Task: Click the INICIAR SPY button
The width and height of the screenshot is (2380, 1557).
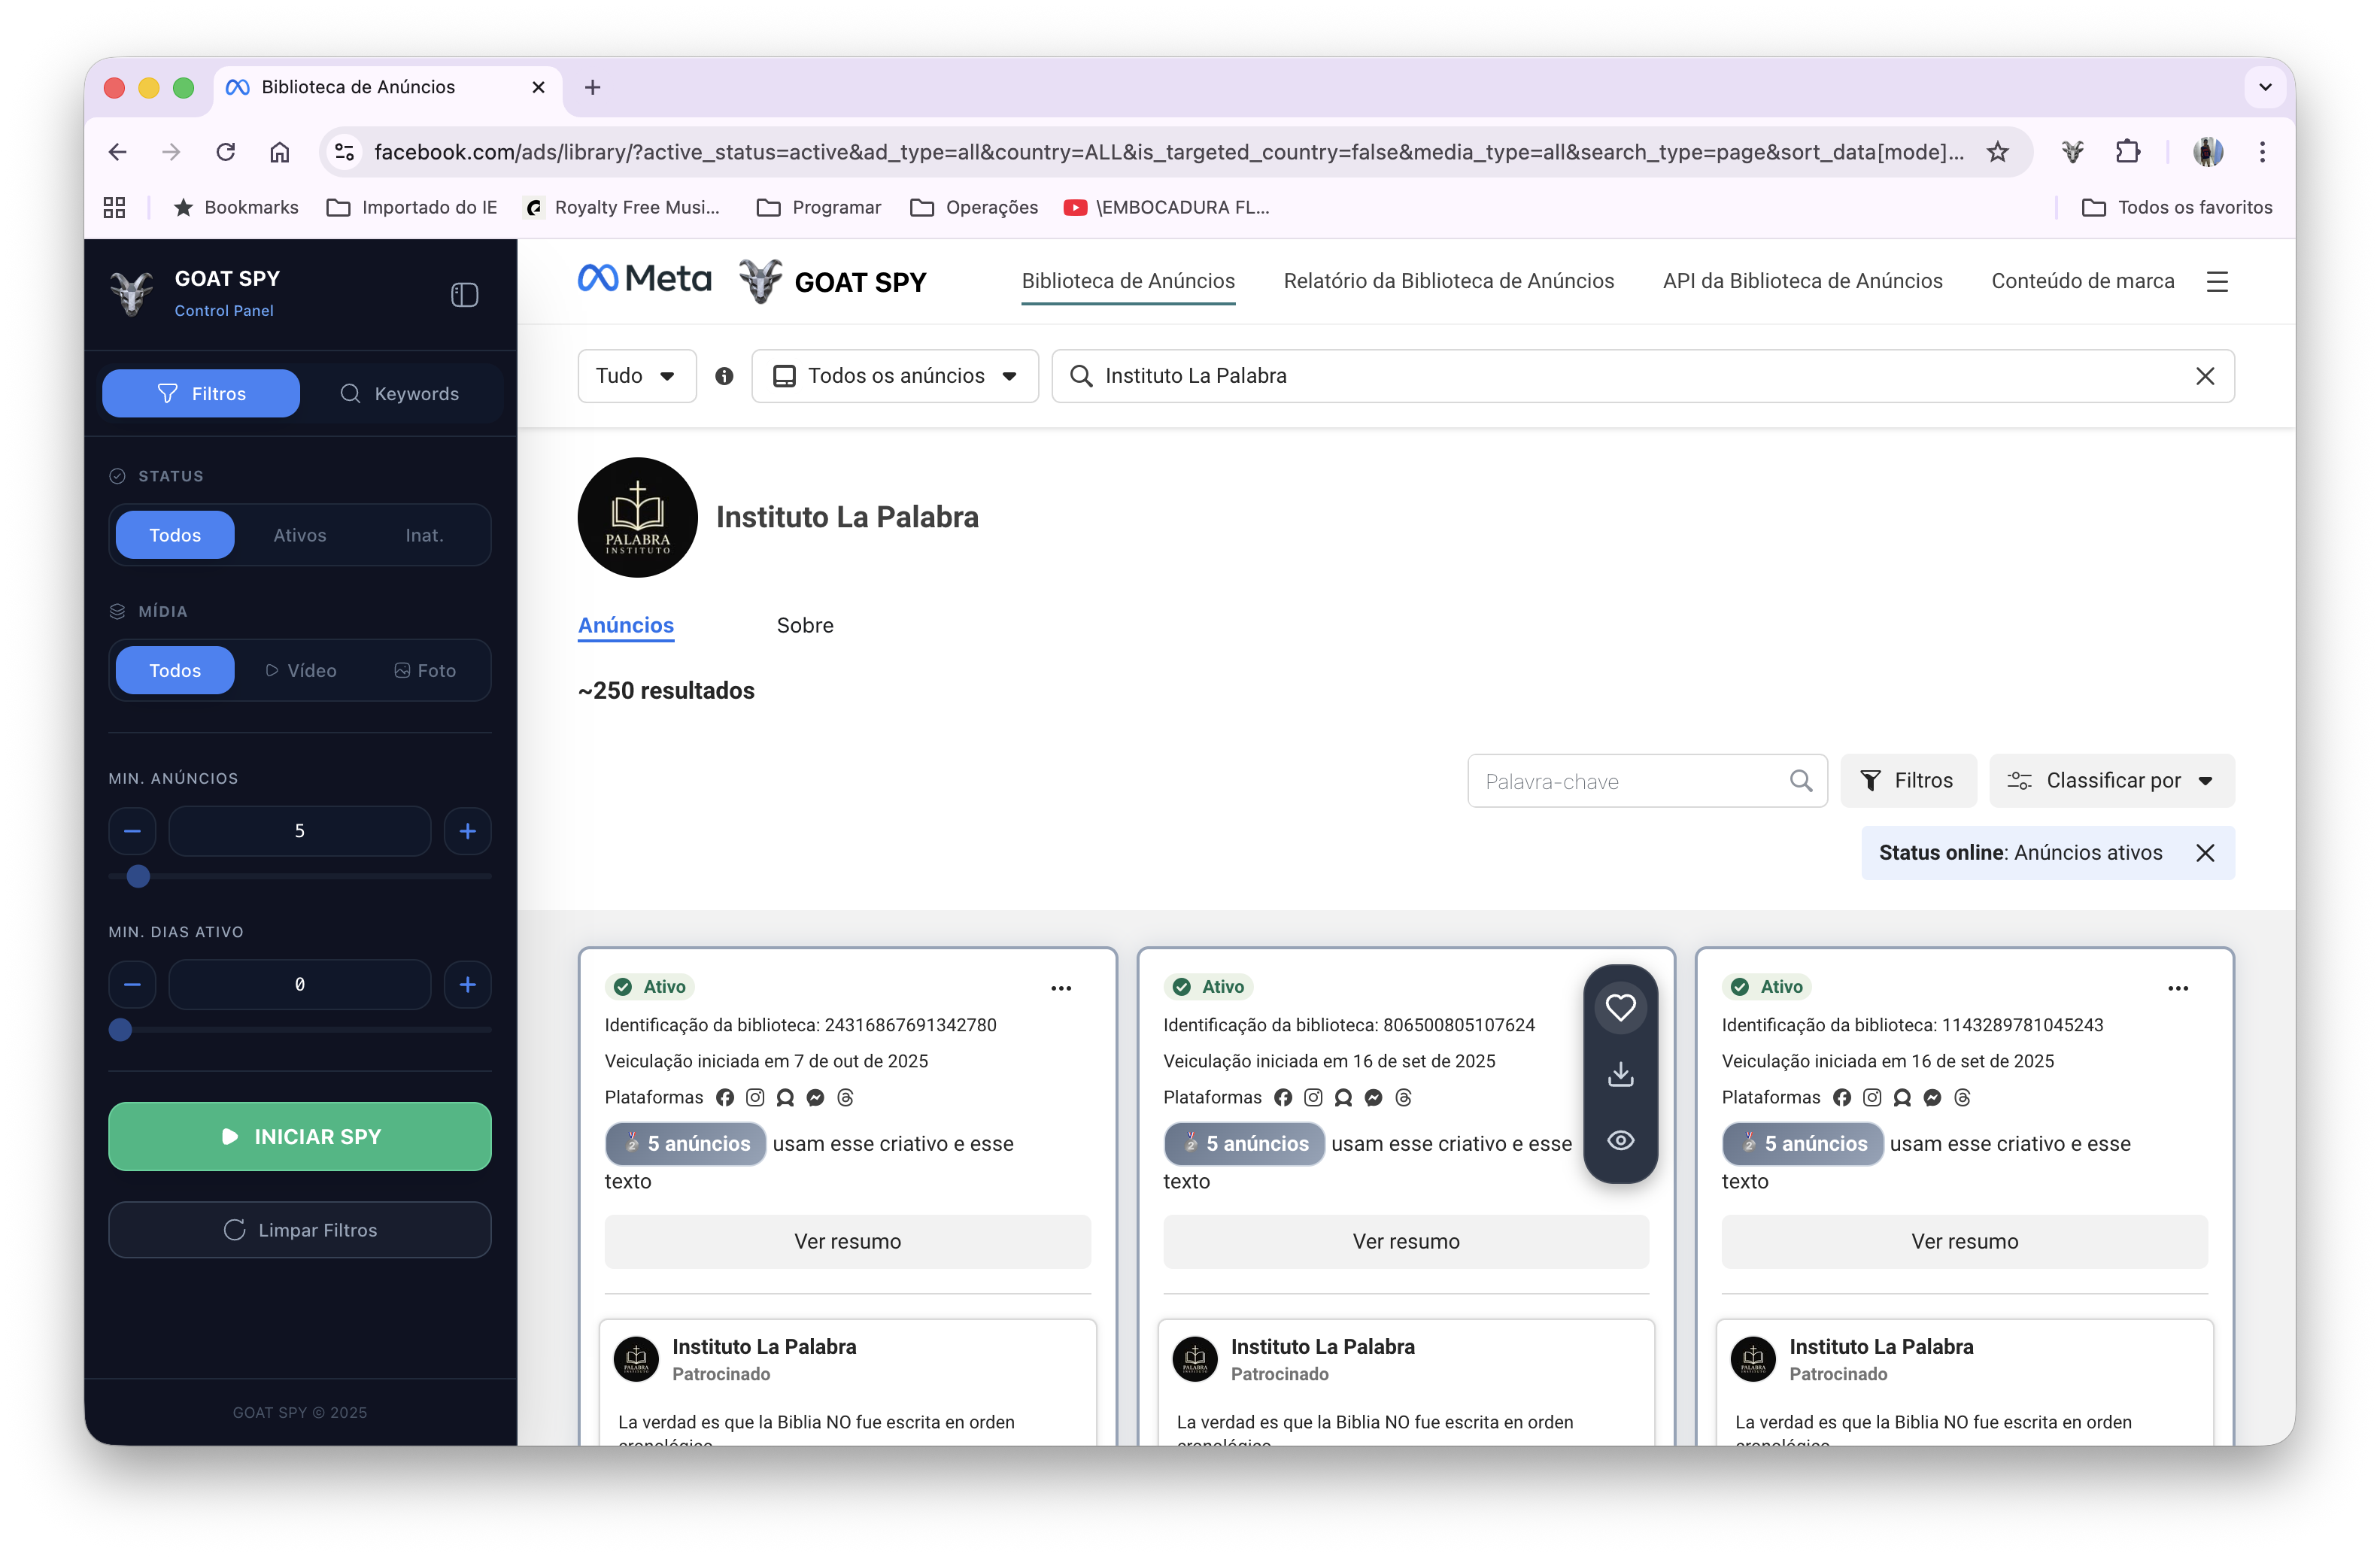Action: 299,1136
